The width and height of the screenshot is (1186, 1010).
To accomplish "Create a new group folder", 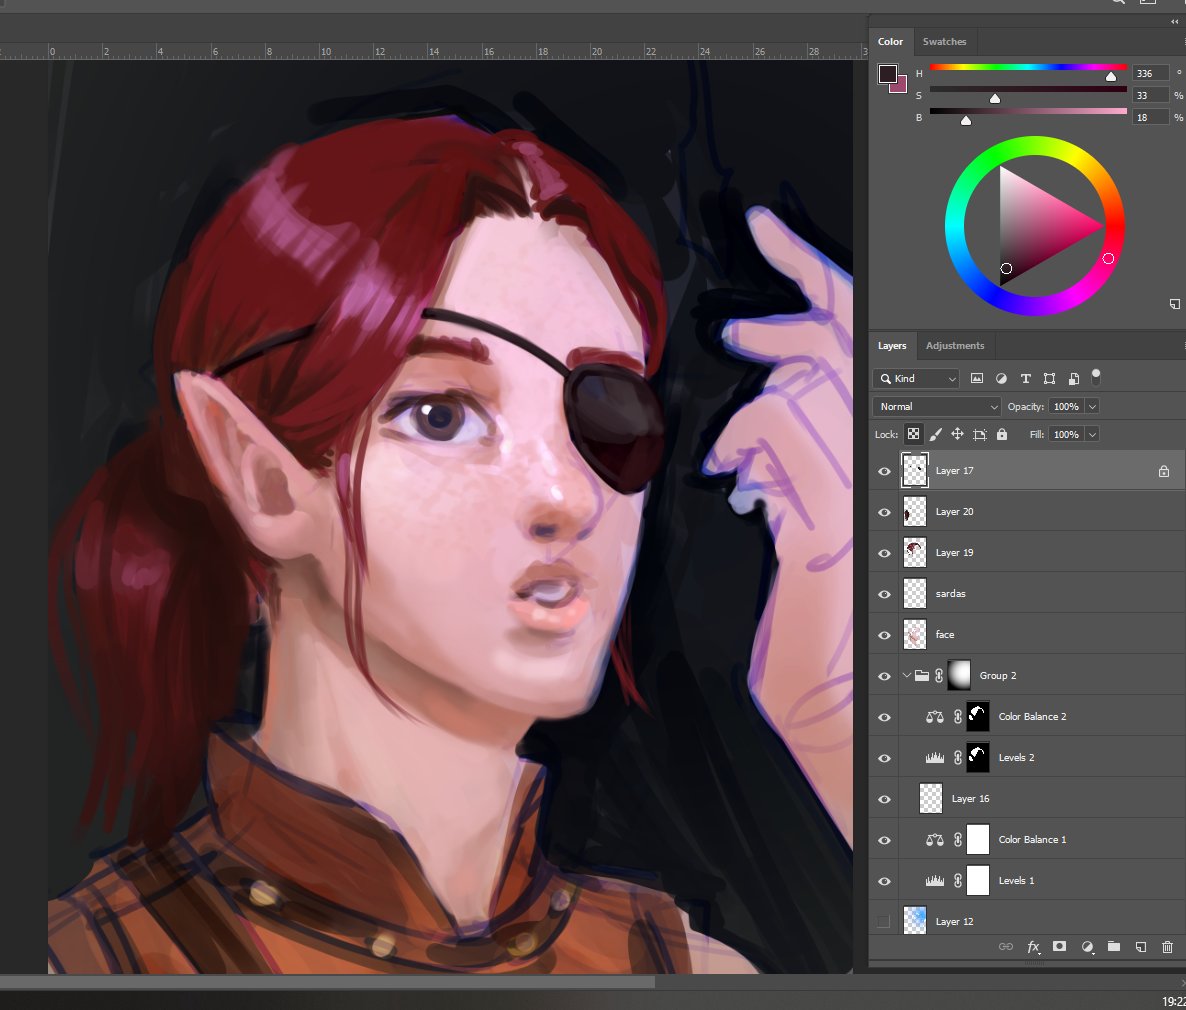I will pyautogui.click(x=1113, y=946).
